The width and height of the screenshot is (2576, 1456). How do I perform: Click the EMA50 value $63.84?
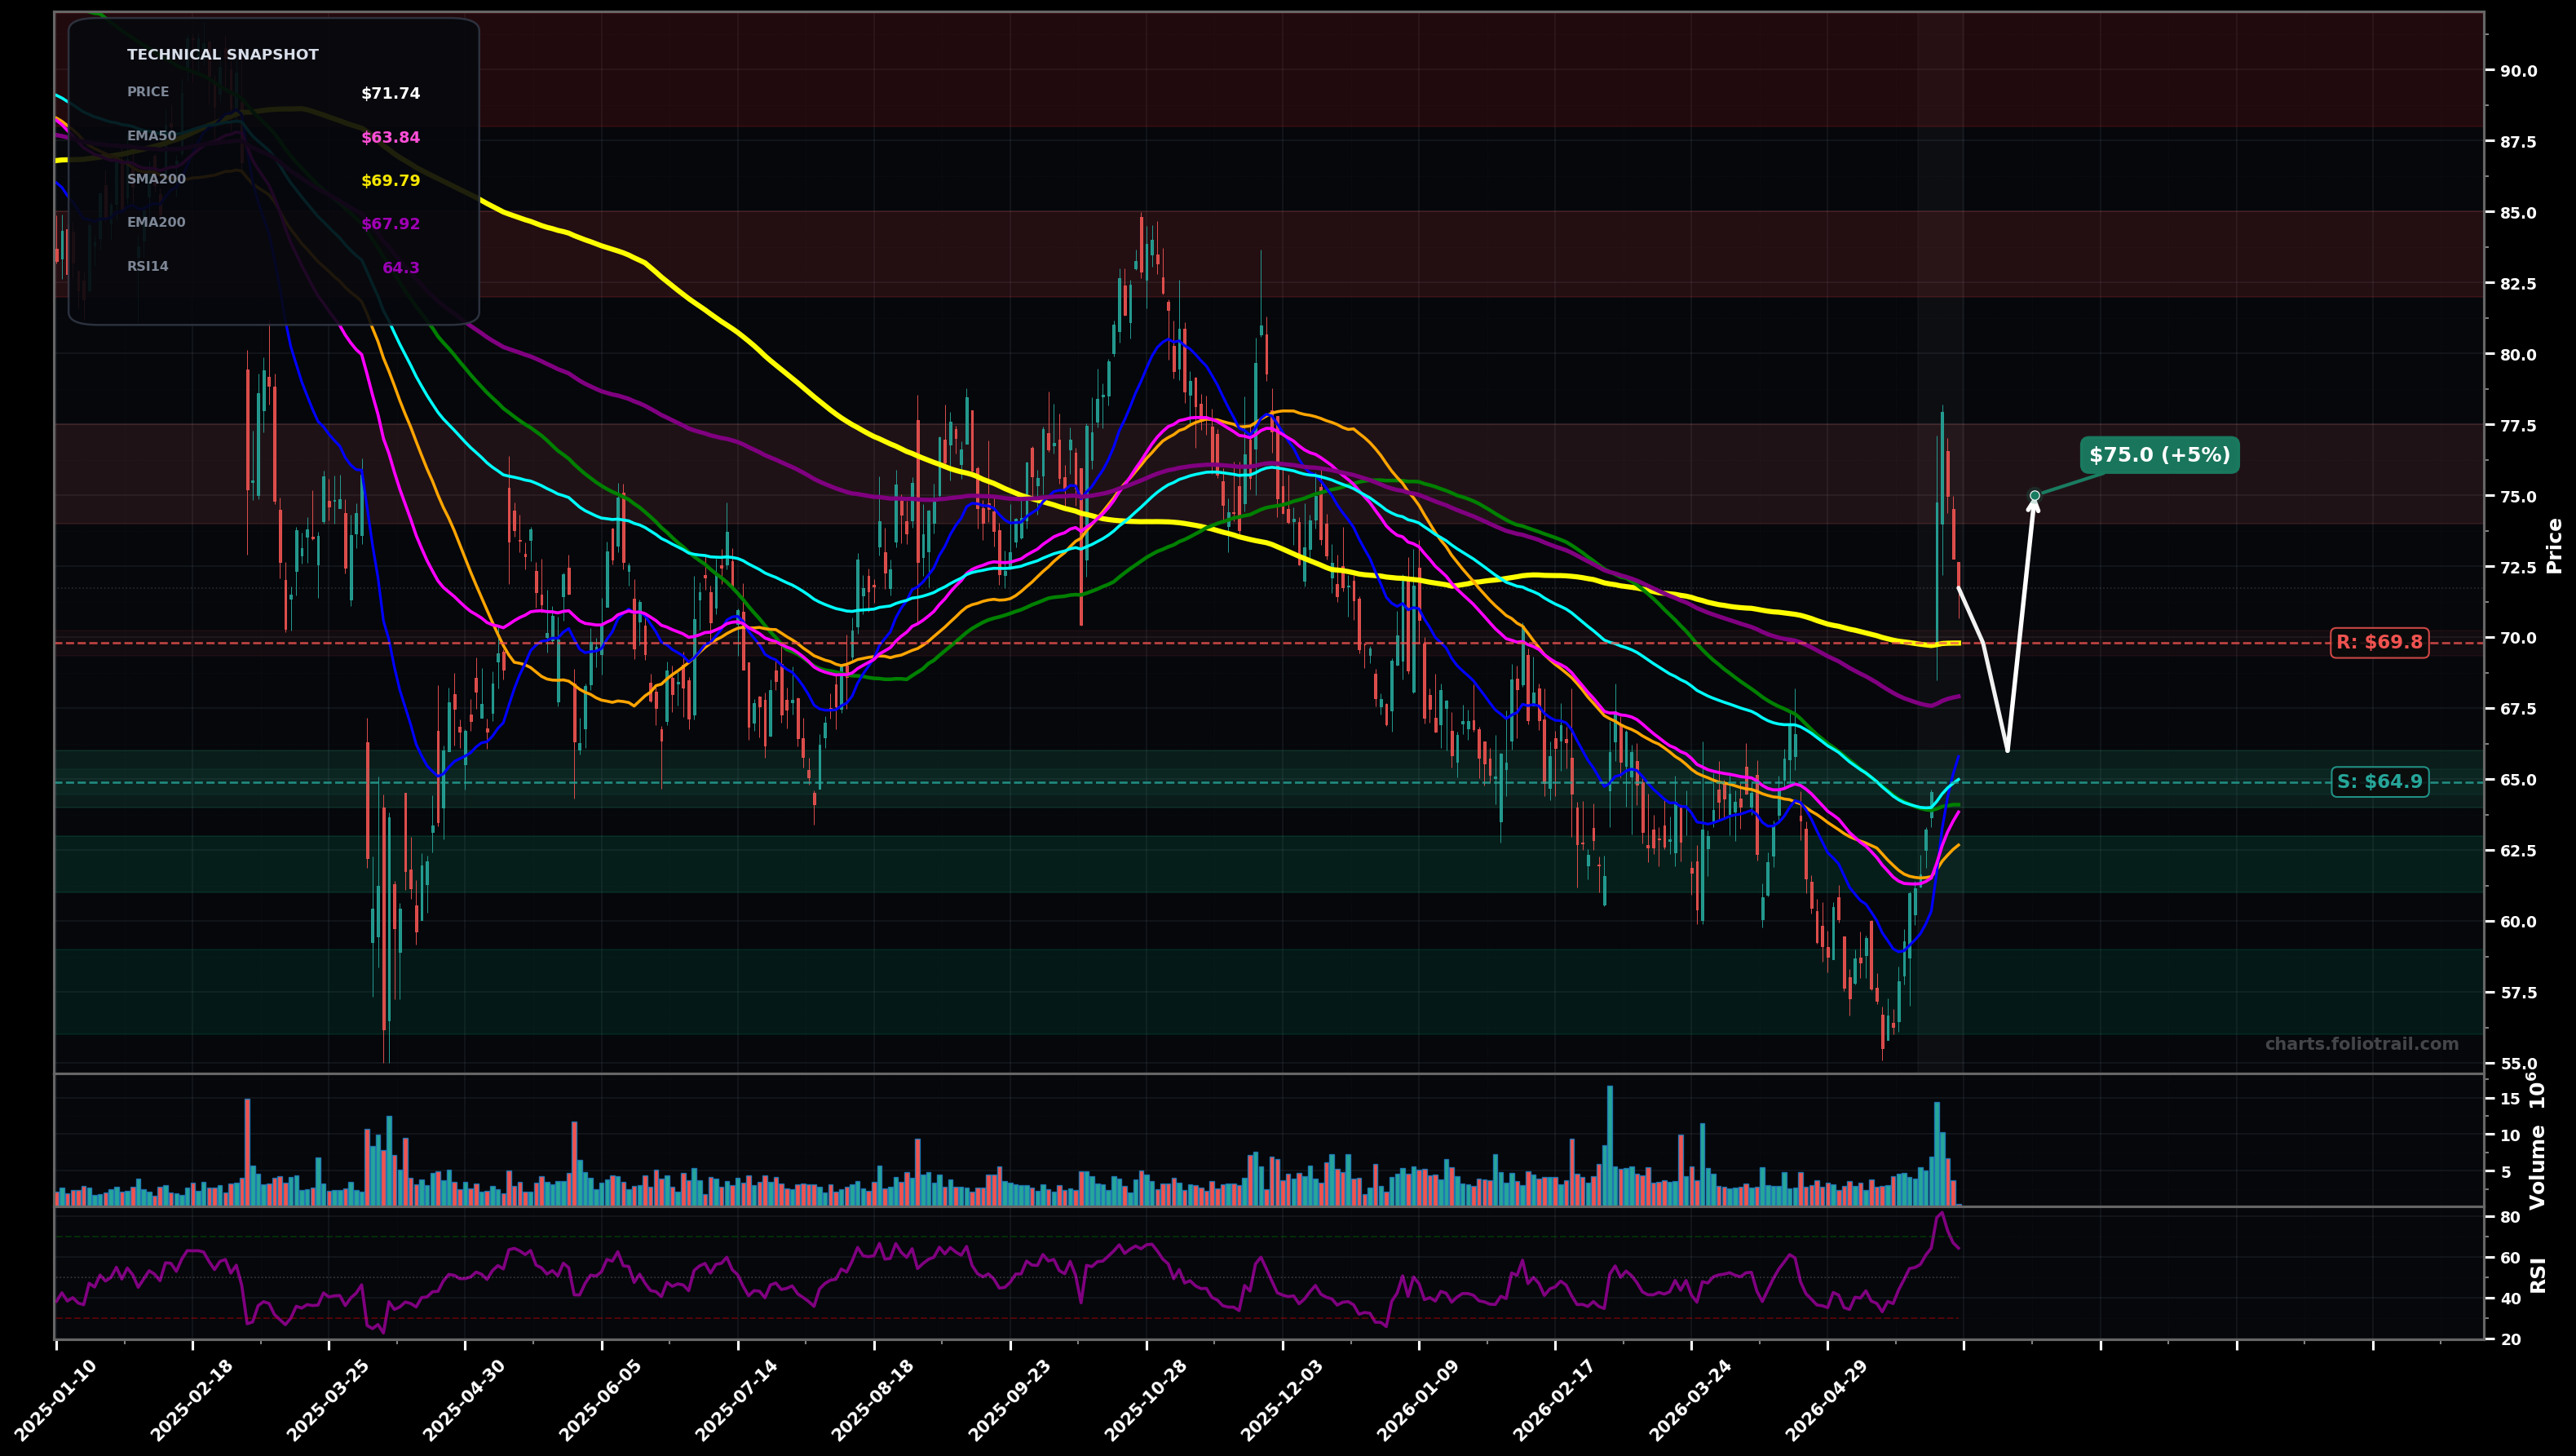(390, 138)
